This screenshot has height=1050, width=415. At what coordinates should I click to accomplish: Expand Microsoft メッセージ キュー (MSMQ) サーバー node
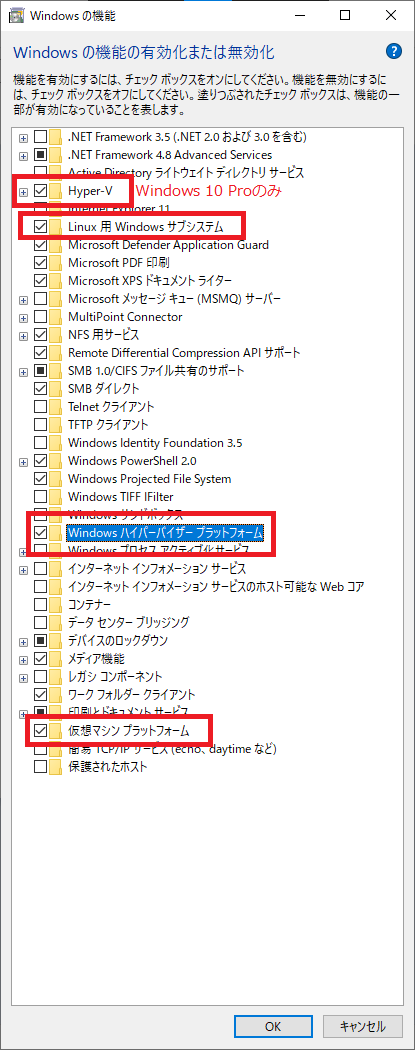click(x=23, y=299)
